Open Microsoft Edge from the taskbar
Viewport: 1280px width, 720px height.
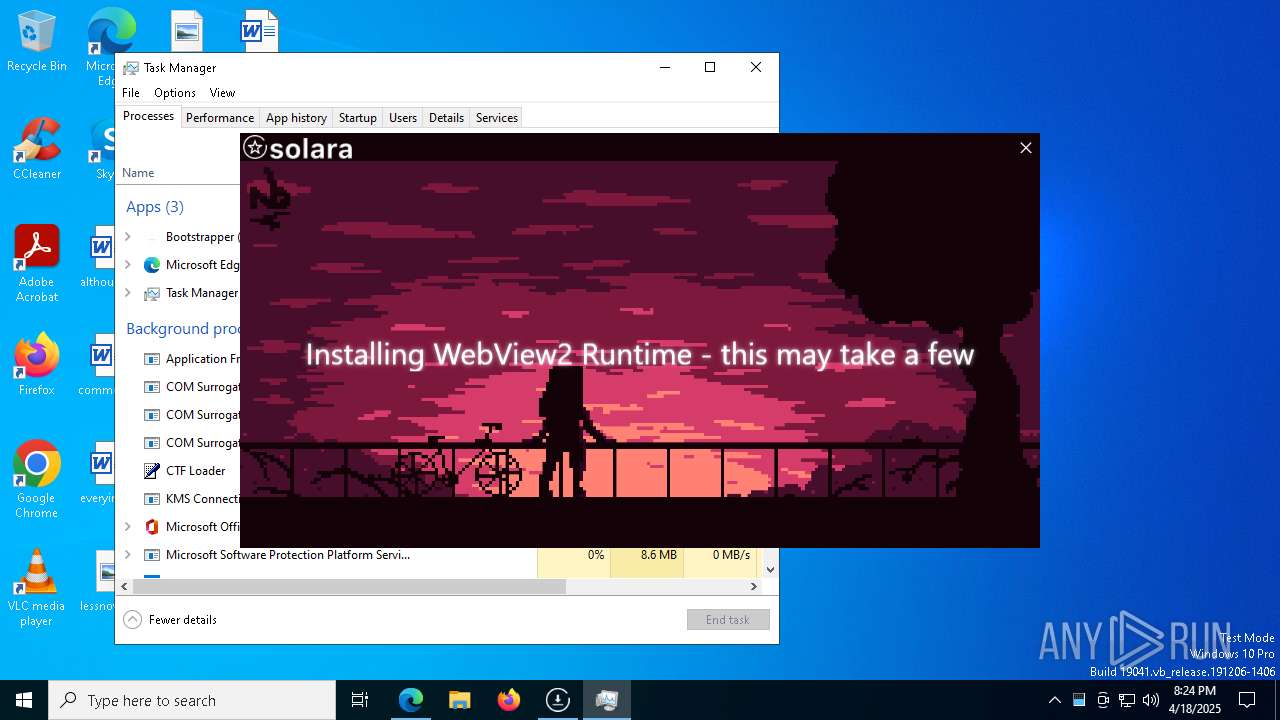pos(411,700)
